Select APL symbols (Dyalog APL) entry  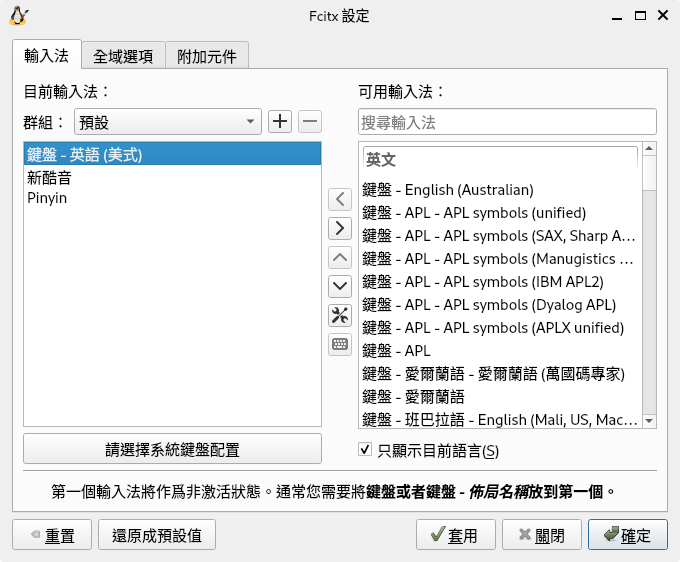pyautogui.click(x=500, y=305)
